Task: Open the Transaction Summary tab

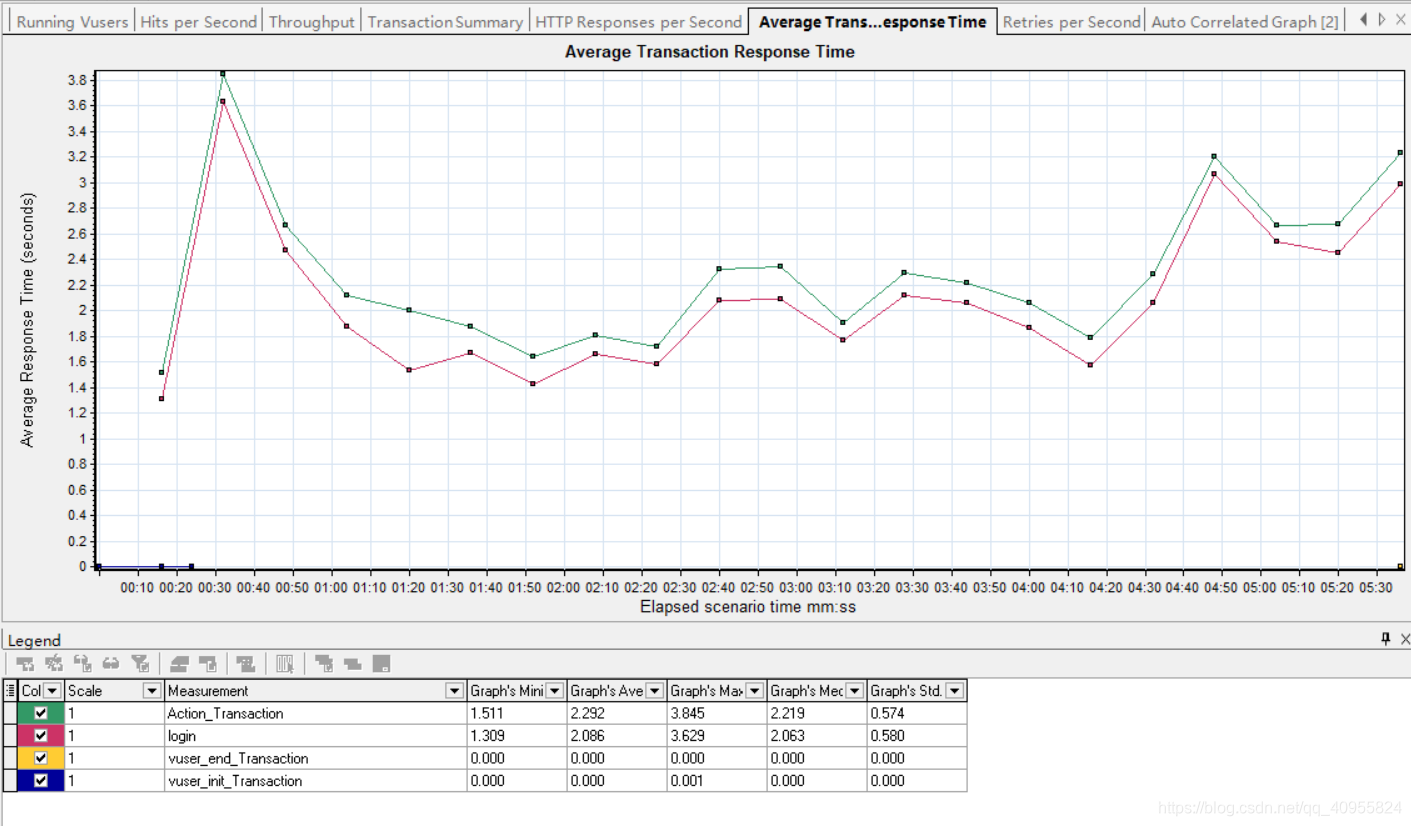Action: (445, 21)
